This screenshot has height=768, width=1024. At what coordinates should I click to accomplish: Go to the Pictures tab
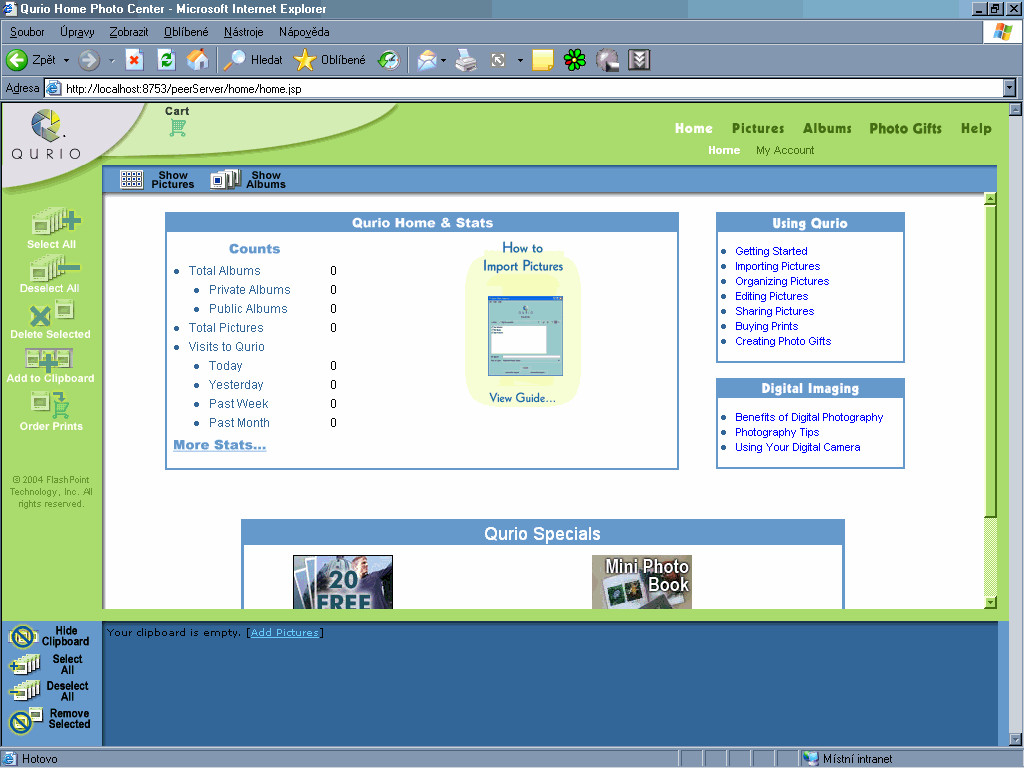click(x=758, y=129)
